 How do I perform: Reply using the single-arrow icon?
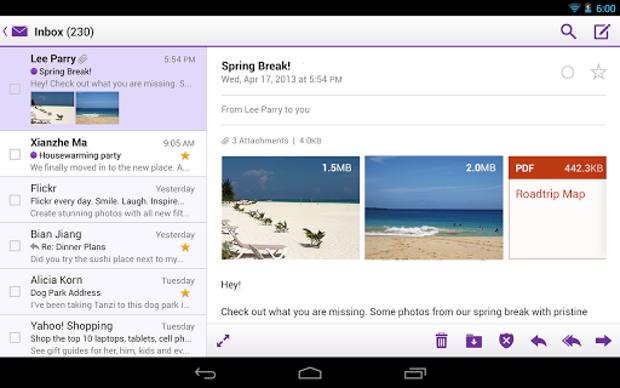[x=539, y=341]
